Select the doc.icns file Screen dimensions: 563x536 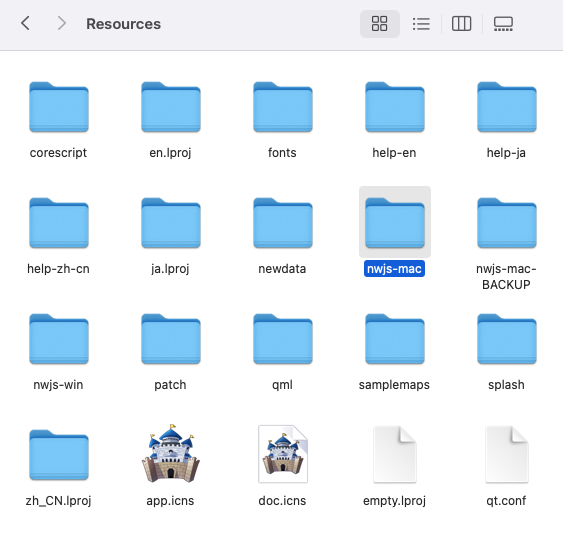[x=283, y=454]
